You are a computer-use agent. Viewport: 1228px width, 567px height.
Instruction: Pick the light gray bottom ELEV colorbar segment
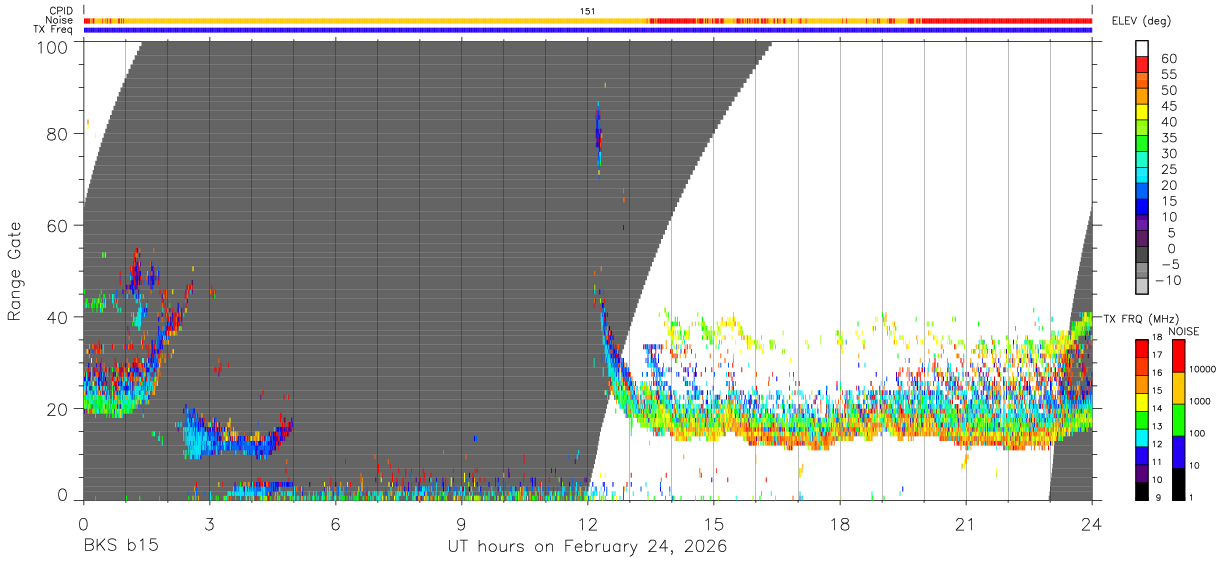coord(1142,288)
